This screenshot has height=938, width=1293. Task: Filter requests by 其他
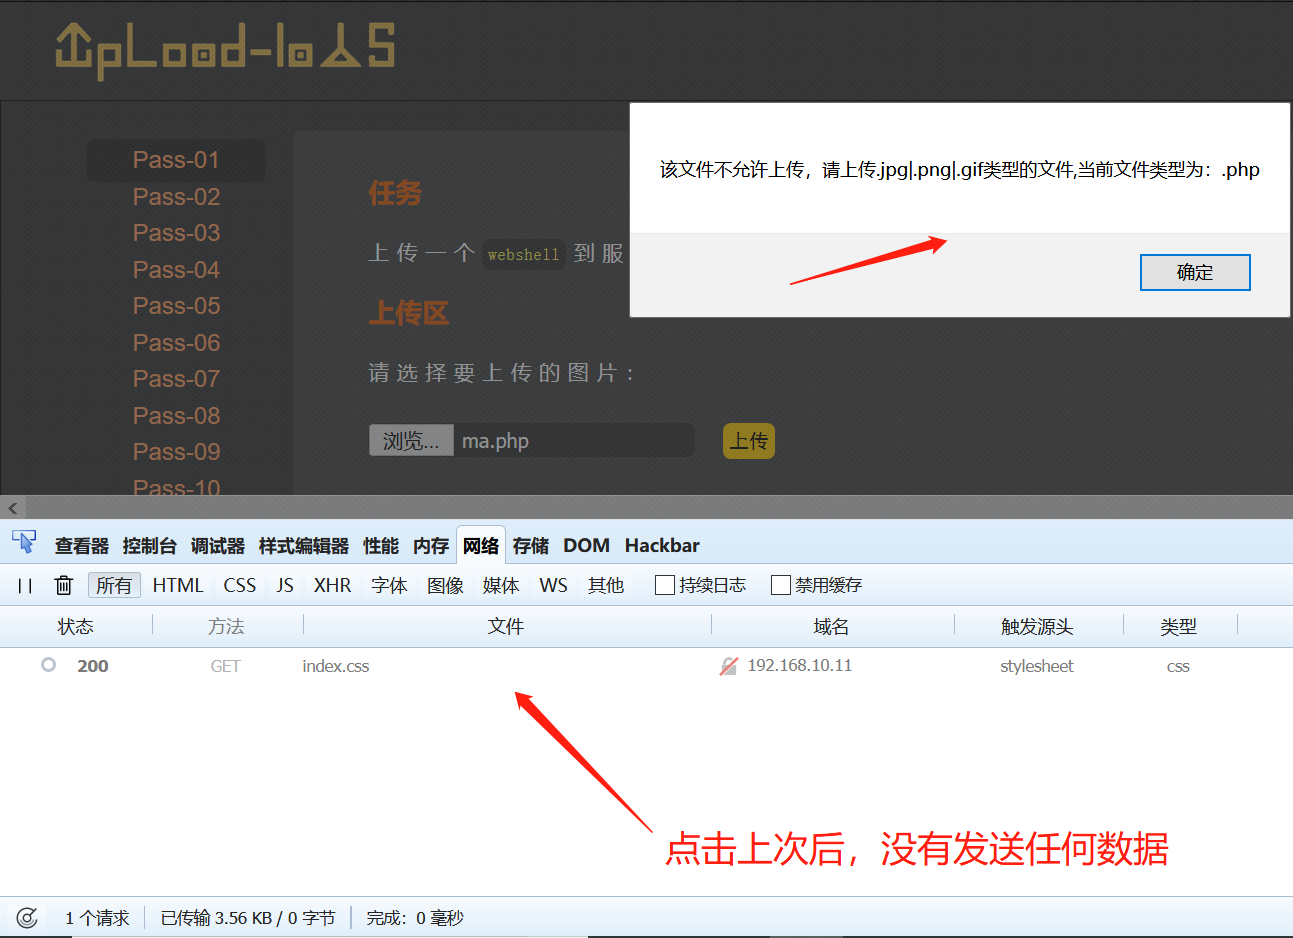tap(606, 585)
